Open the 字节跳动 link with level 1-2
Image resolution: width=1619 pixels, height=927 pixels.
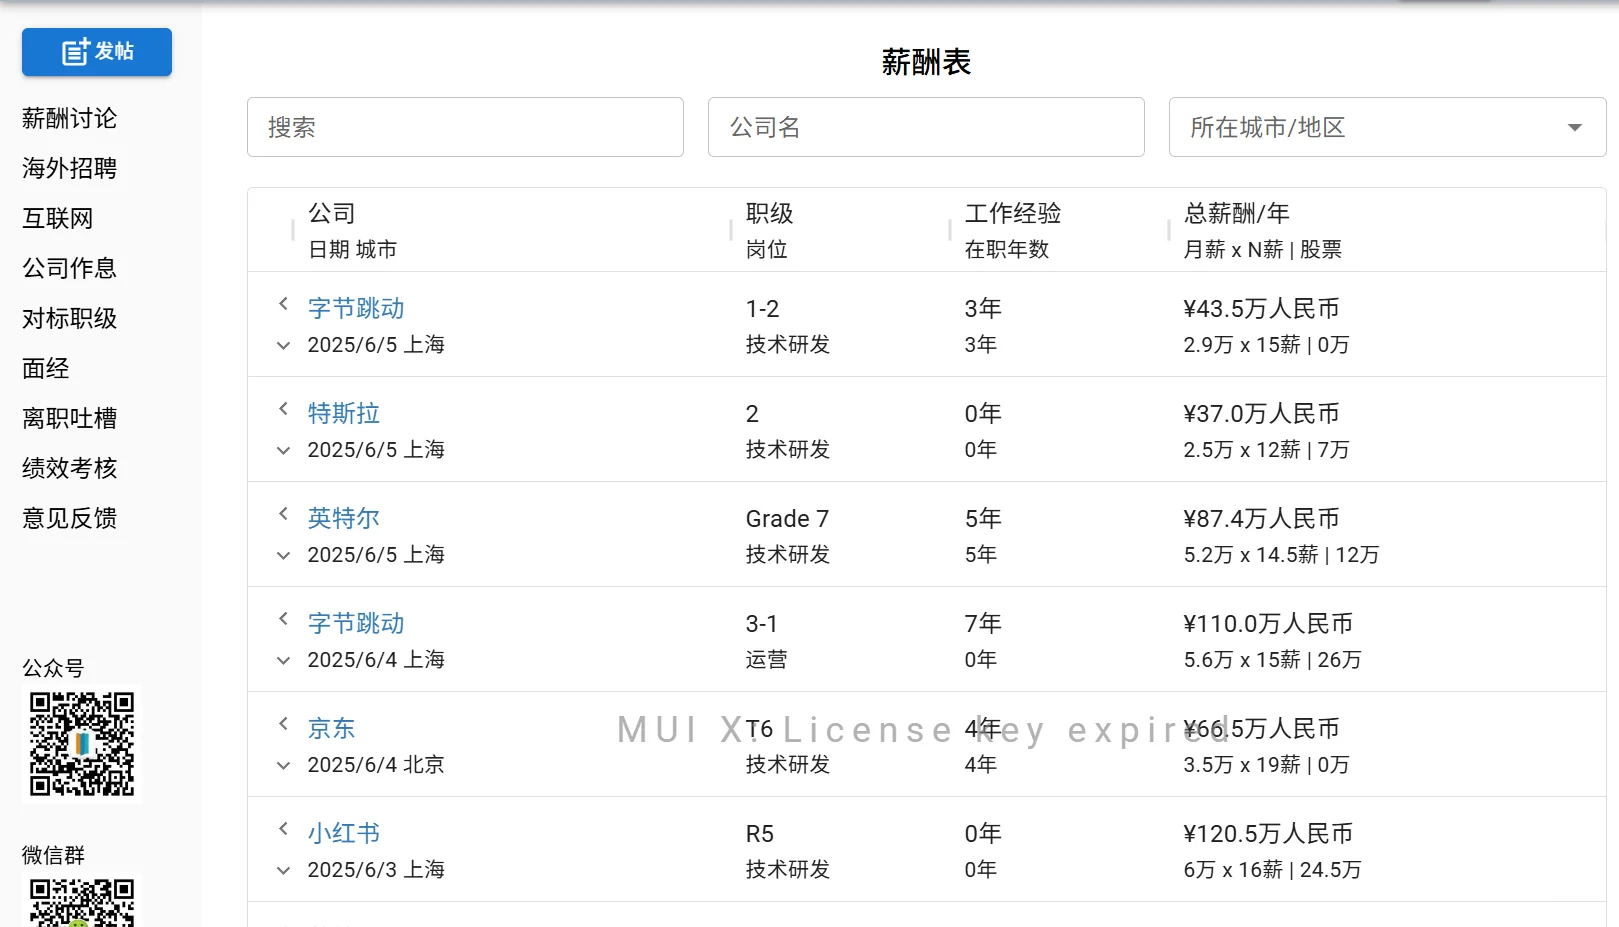pos(356,308)
